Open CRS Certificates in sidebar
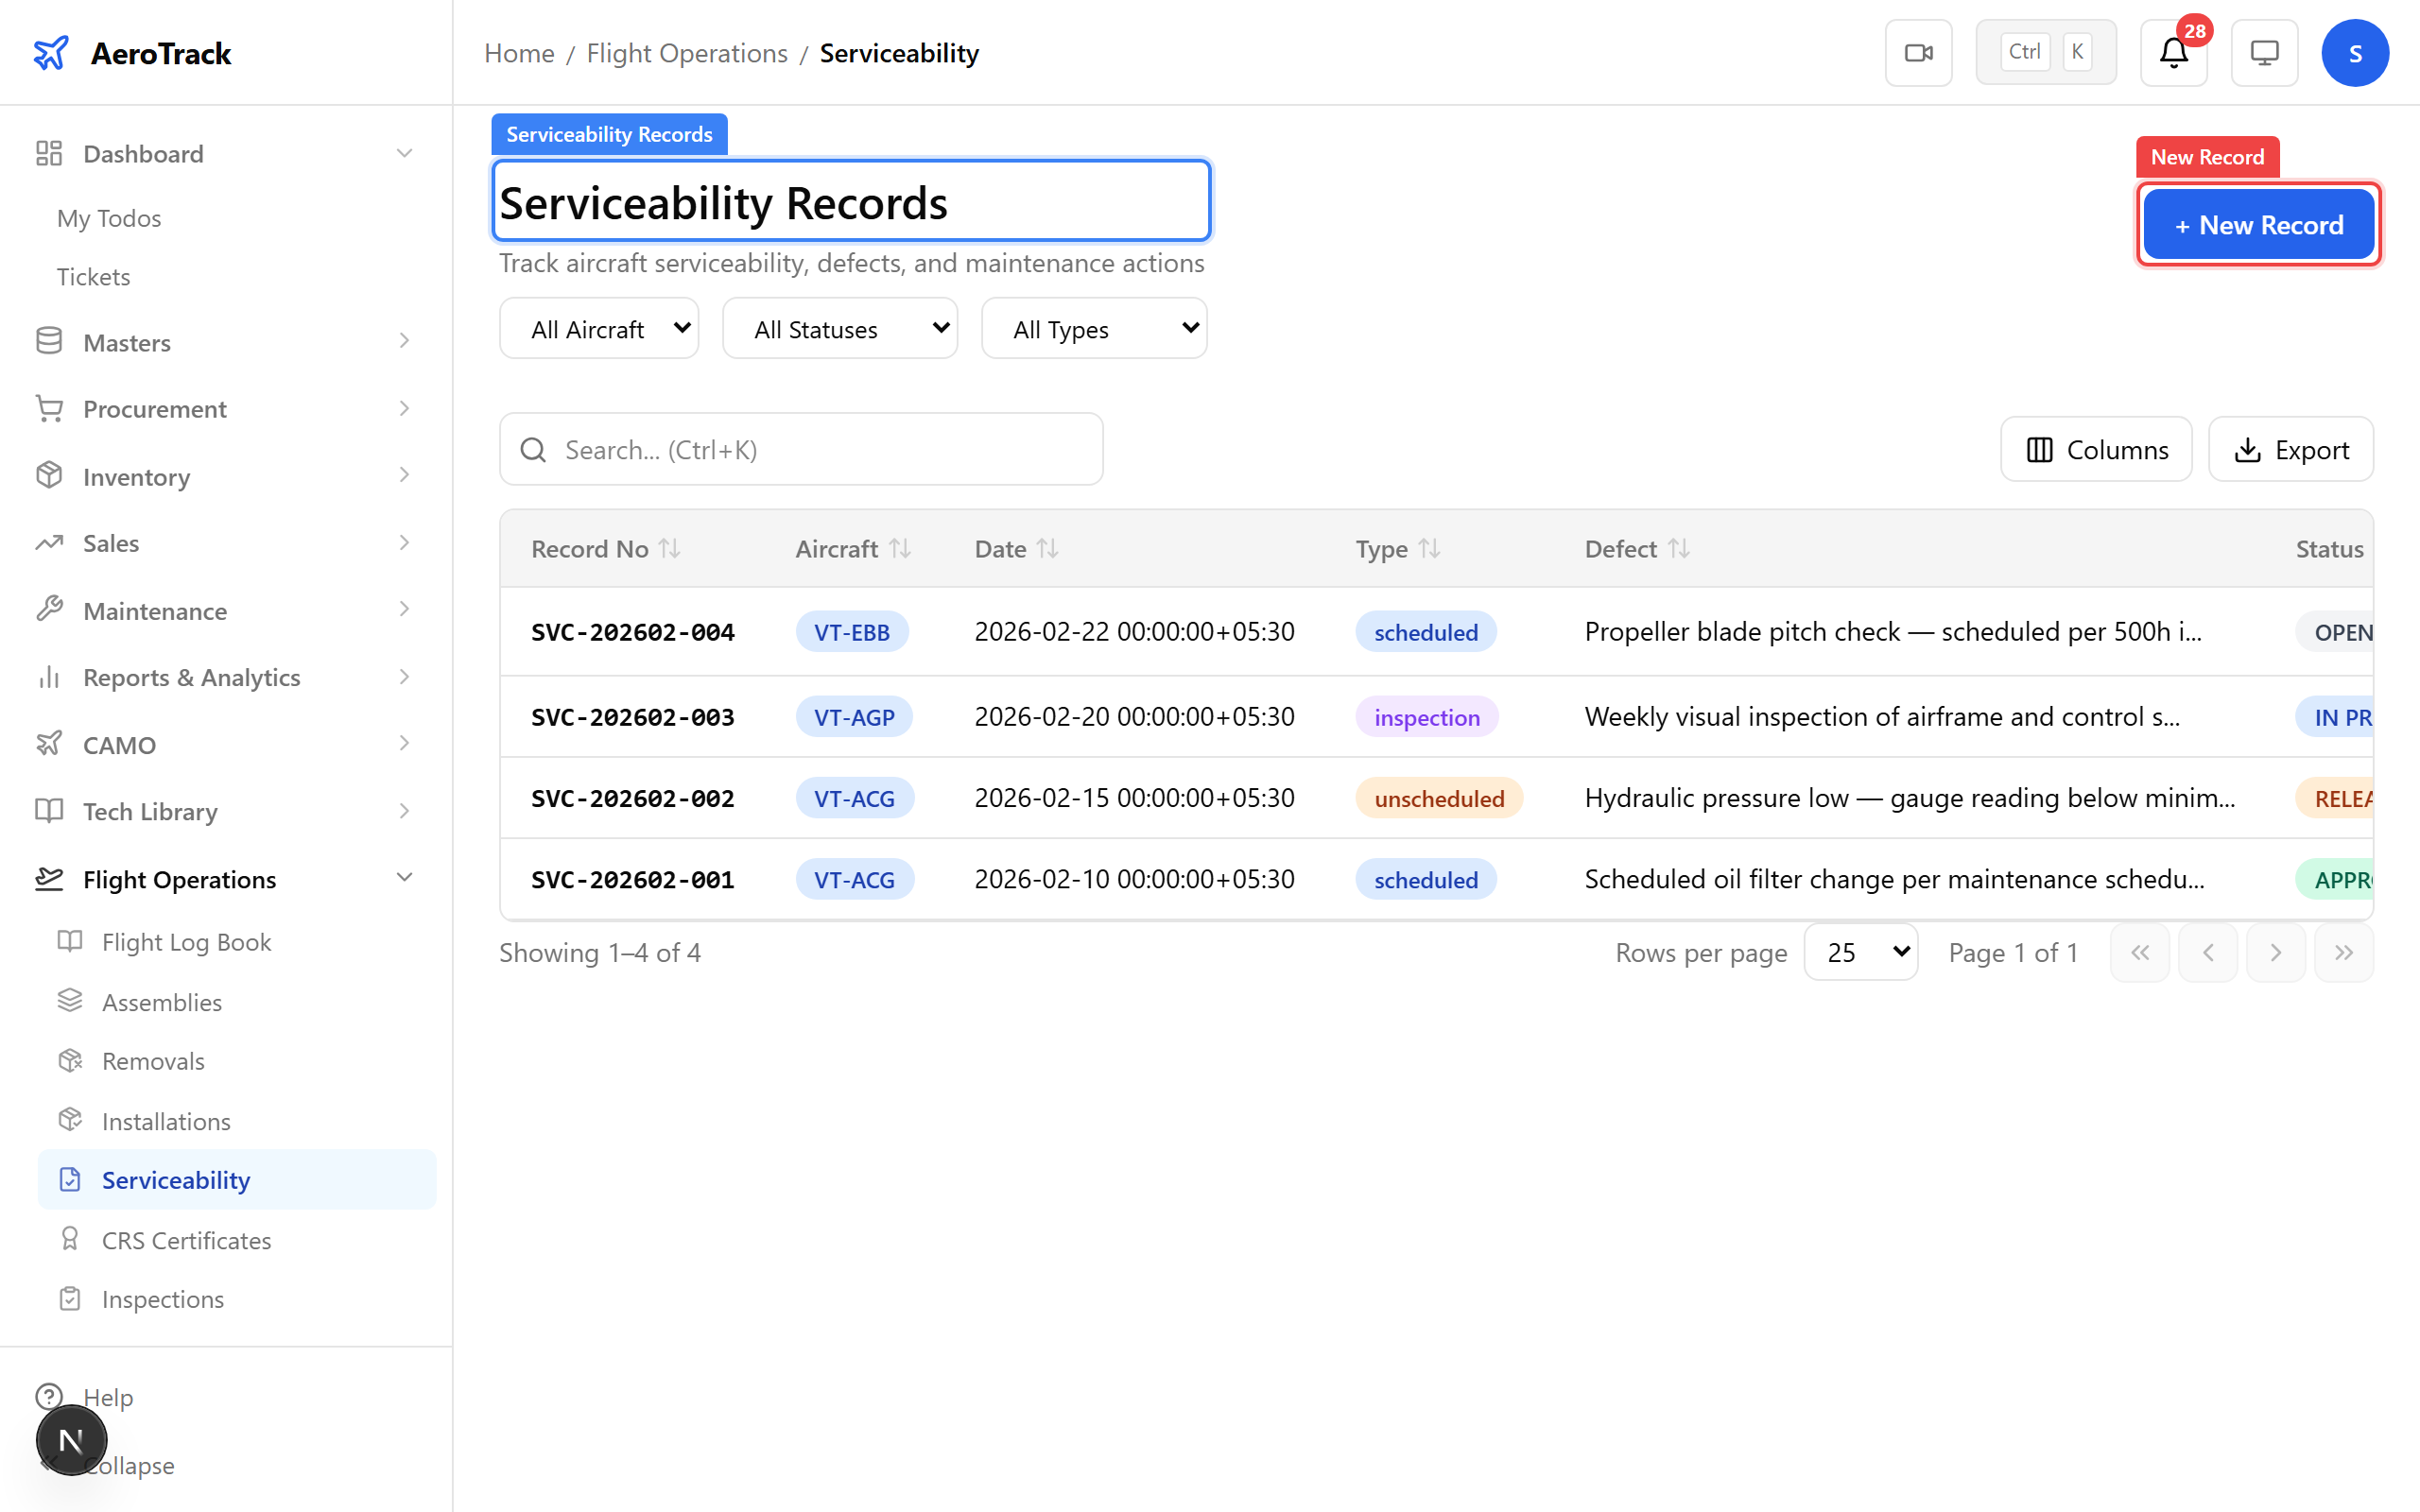Screen dimensions: 2420x1512 [186, 1240]
